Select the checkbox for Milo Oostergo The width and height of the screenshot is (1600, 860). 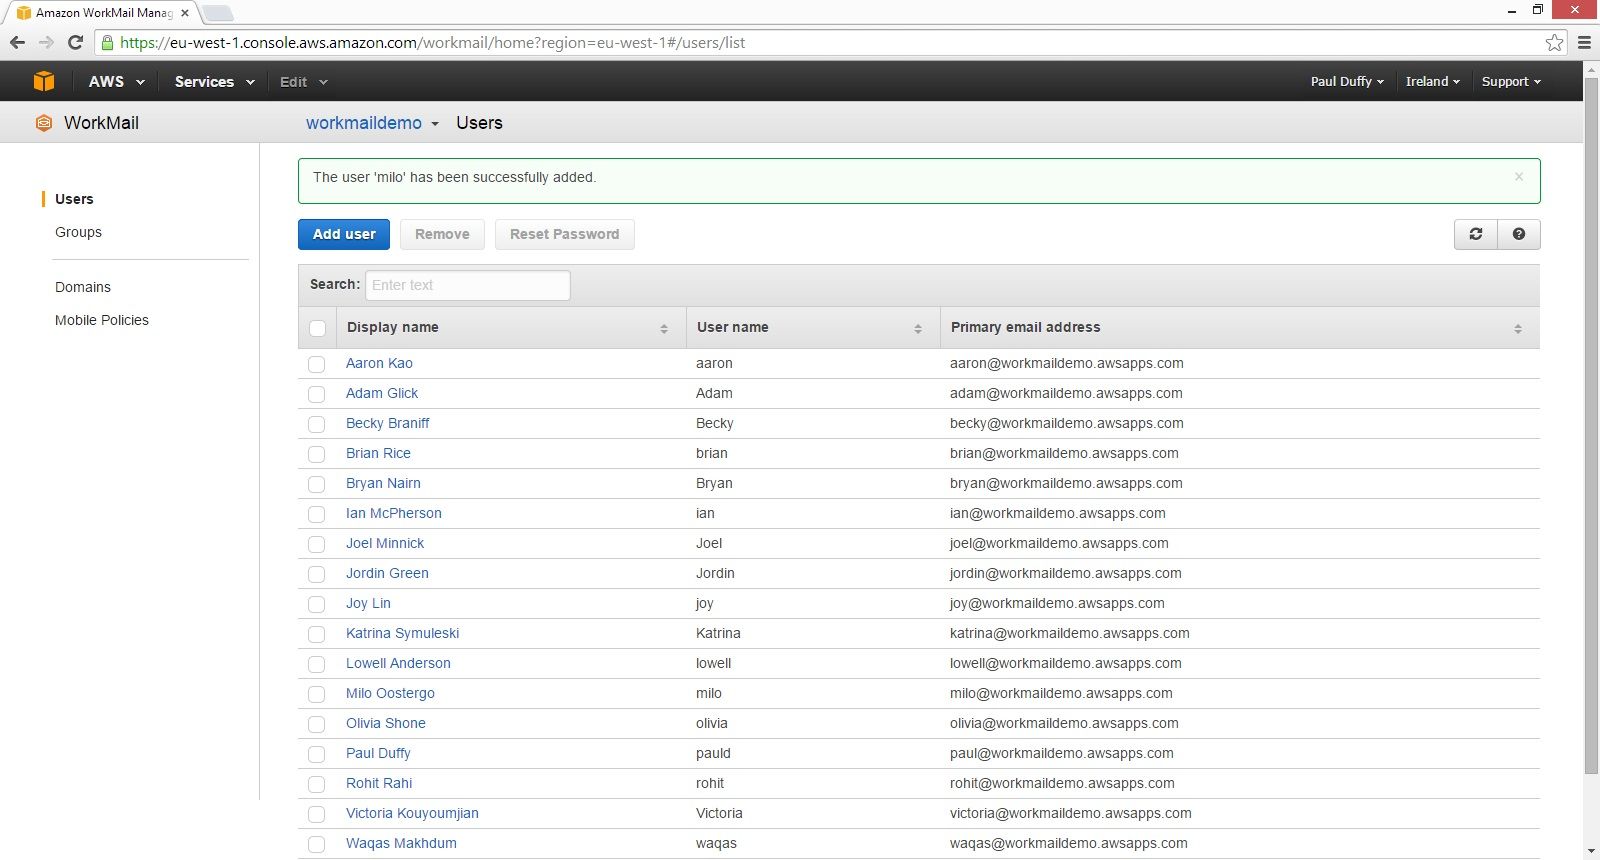pyautogui.click(x=317, y=694)
